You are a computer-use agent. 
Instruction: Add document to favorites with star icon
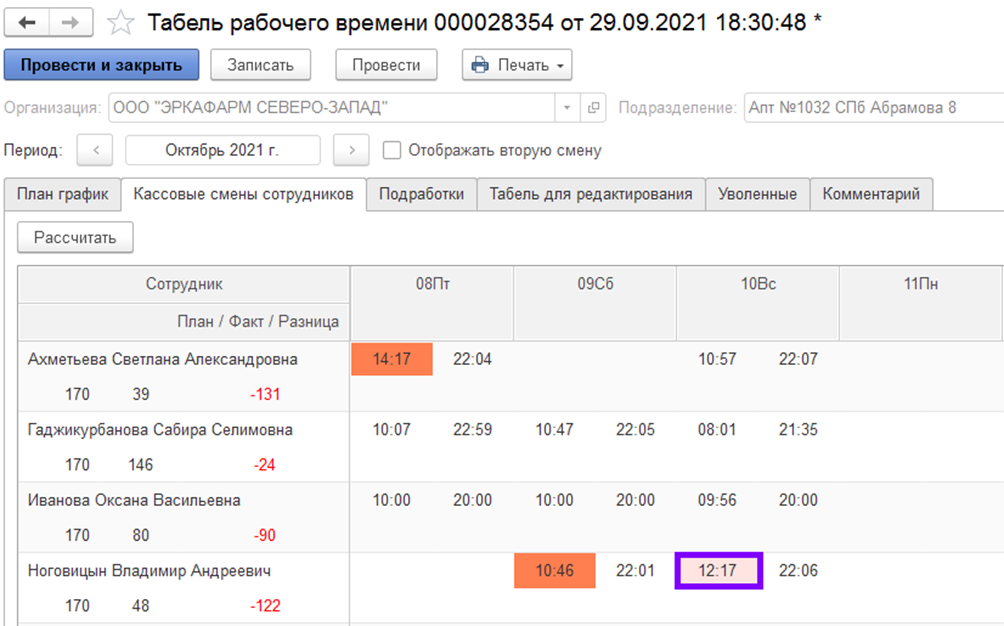point(121,22)
